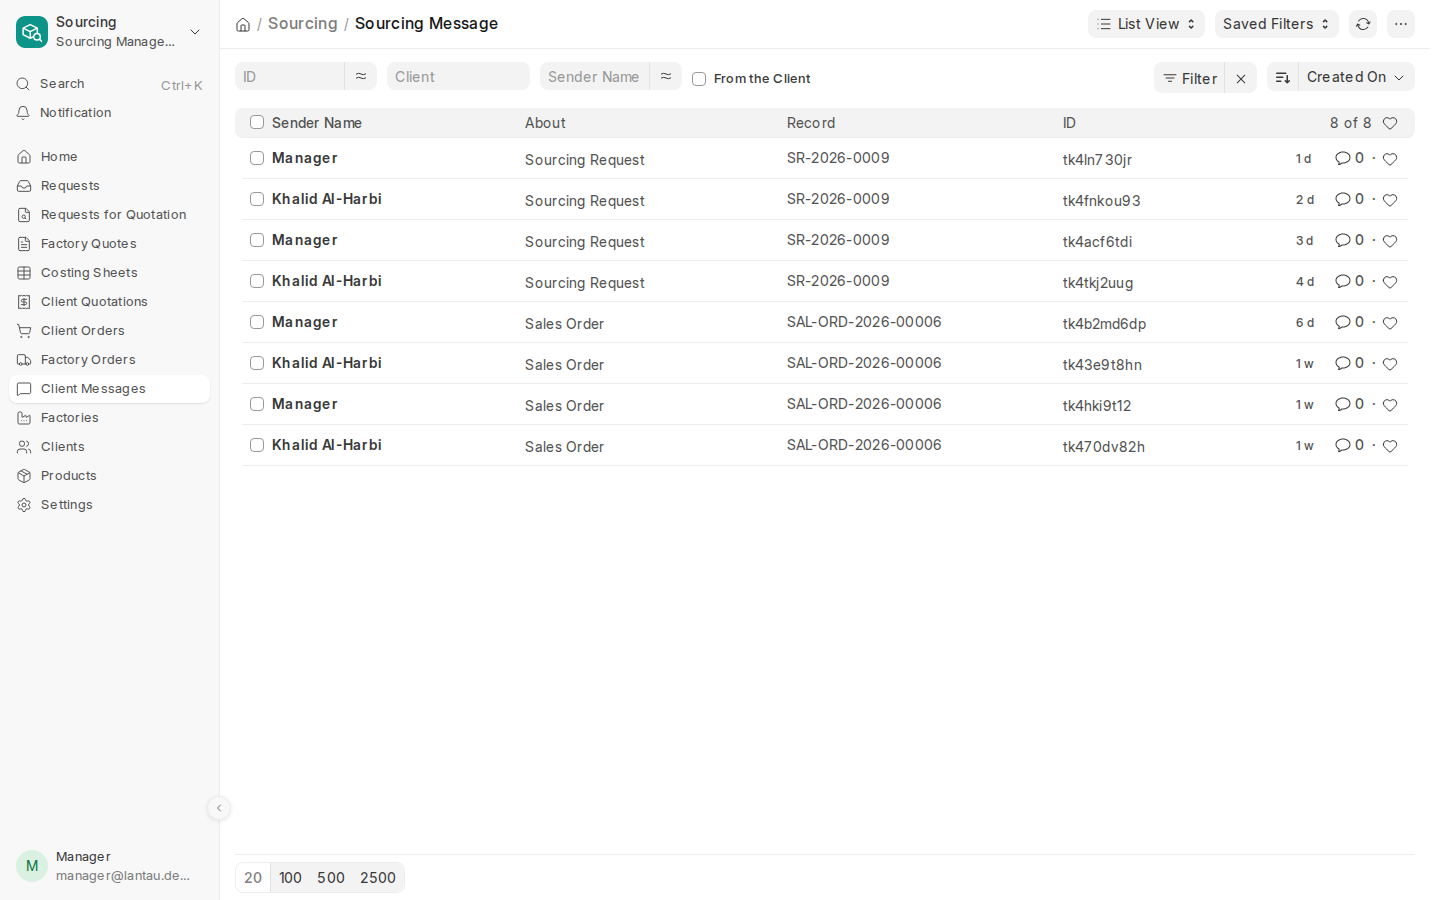The image size is (1440, 900).
Task: Click the Sourcing app logo icon
Action: pos(32,32)
